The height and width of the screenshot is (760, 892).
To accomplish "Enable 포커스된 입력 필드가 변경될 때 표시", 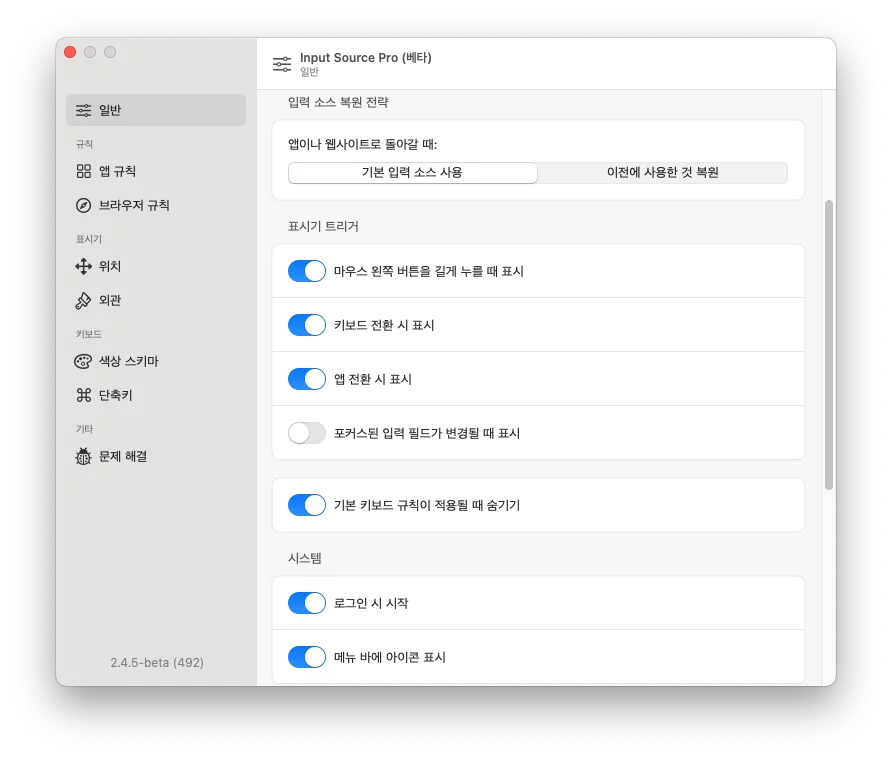I will coord(307,433).
